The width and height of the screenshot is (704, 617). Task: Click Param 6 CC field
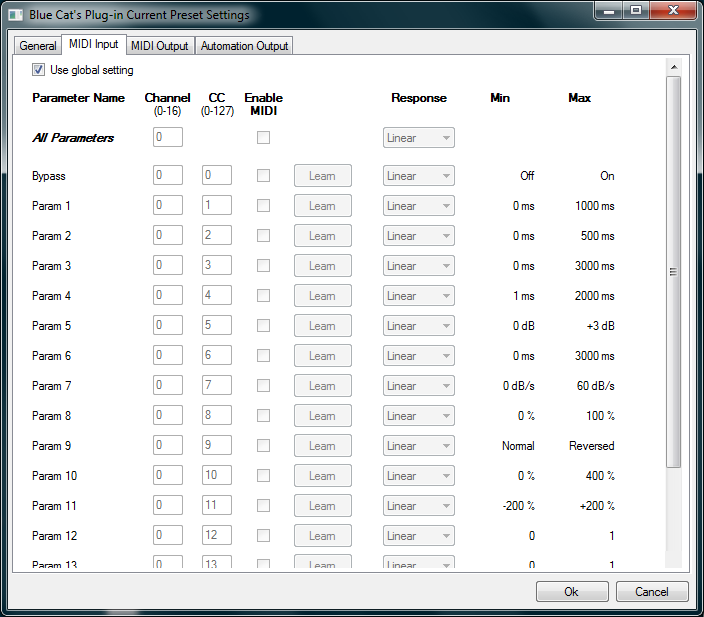click(x=217, y=355)
